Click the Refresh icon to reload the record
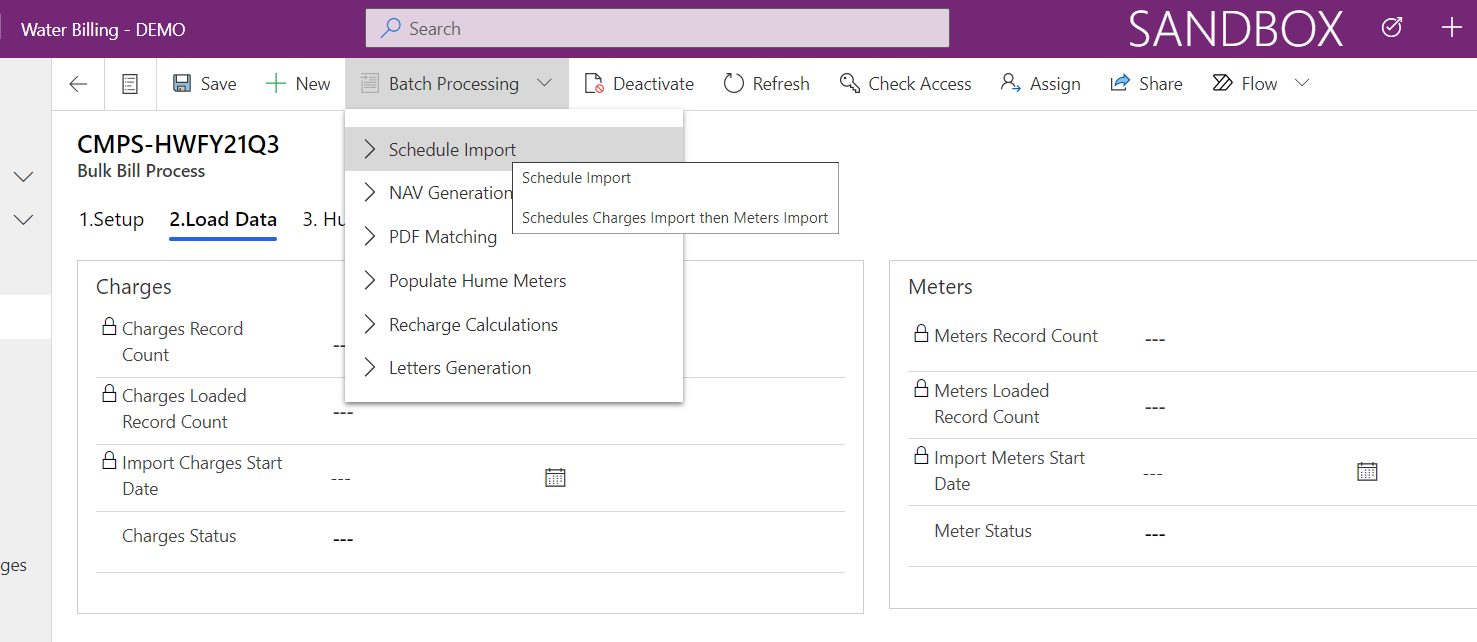Screen dimensions: 1477x642 click(733, 83)
